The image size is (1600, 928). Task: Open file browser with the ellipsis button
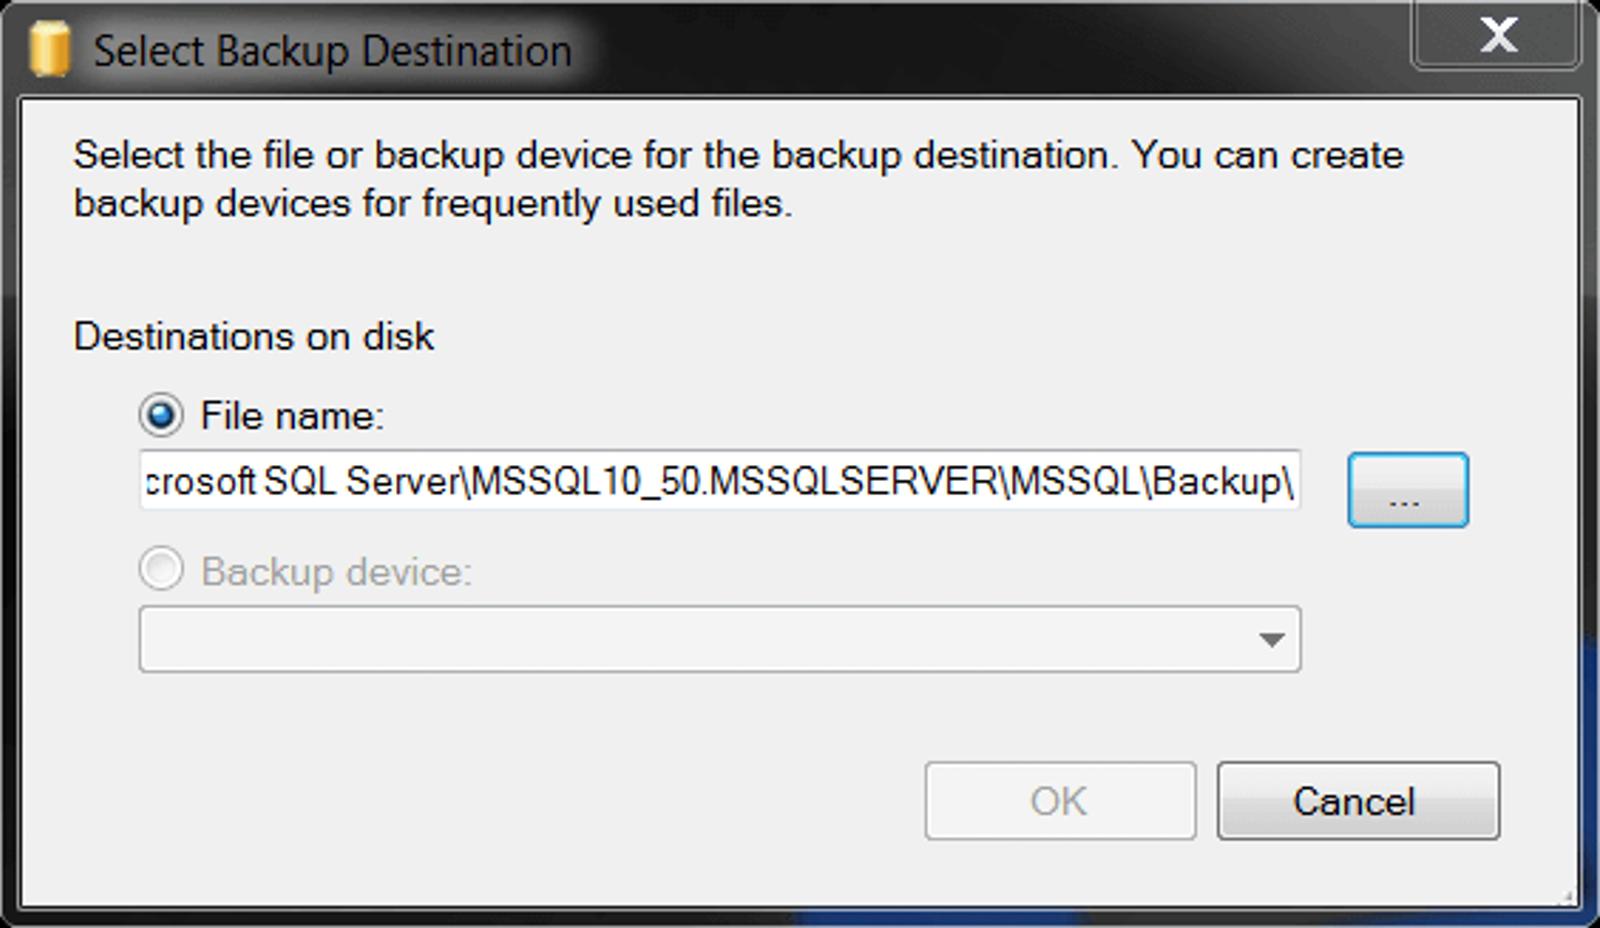(x=1407, y=490)
